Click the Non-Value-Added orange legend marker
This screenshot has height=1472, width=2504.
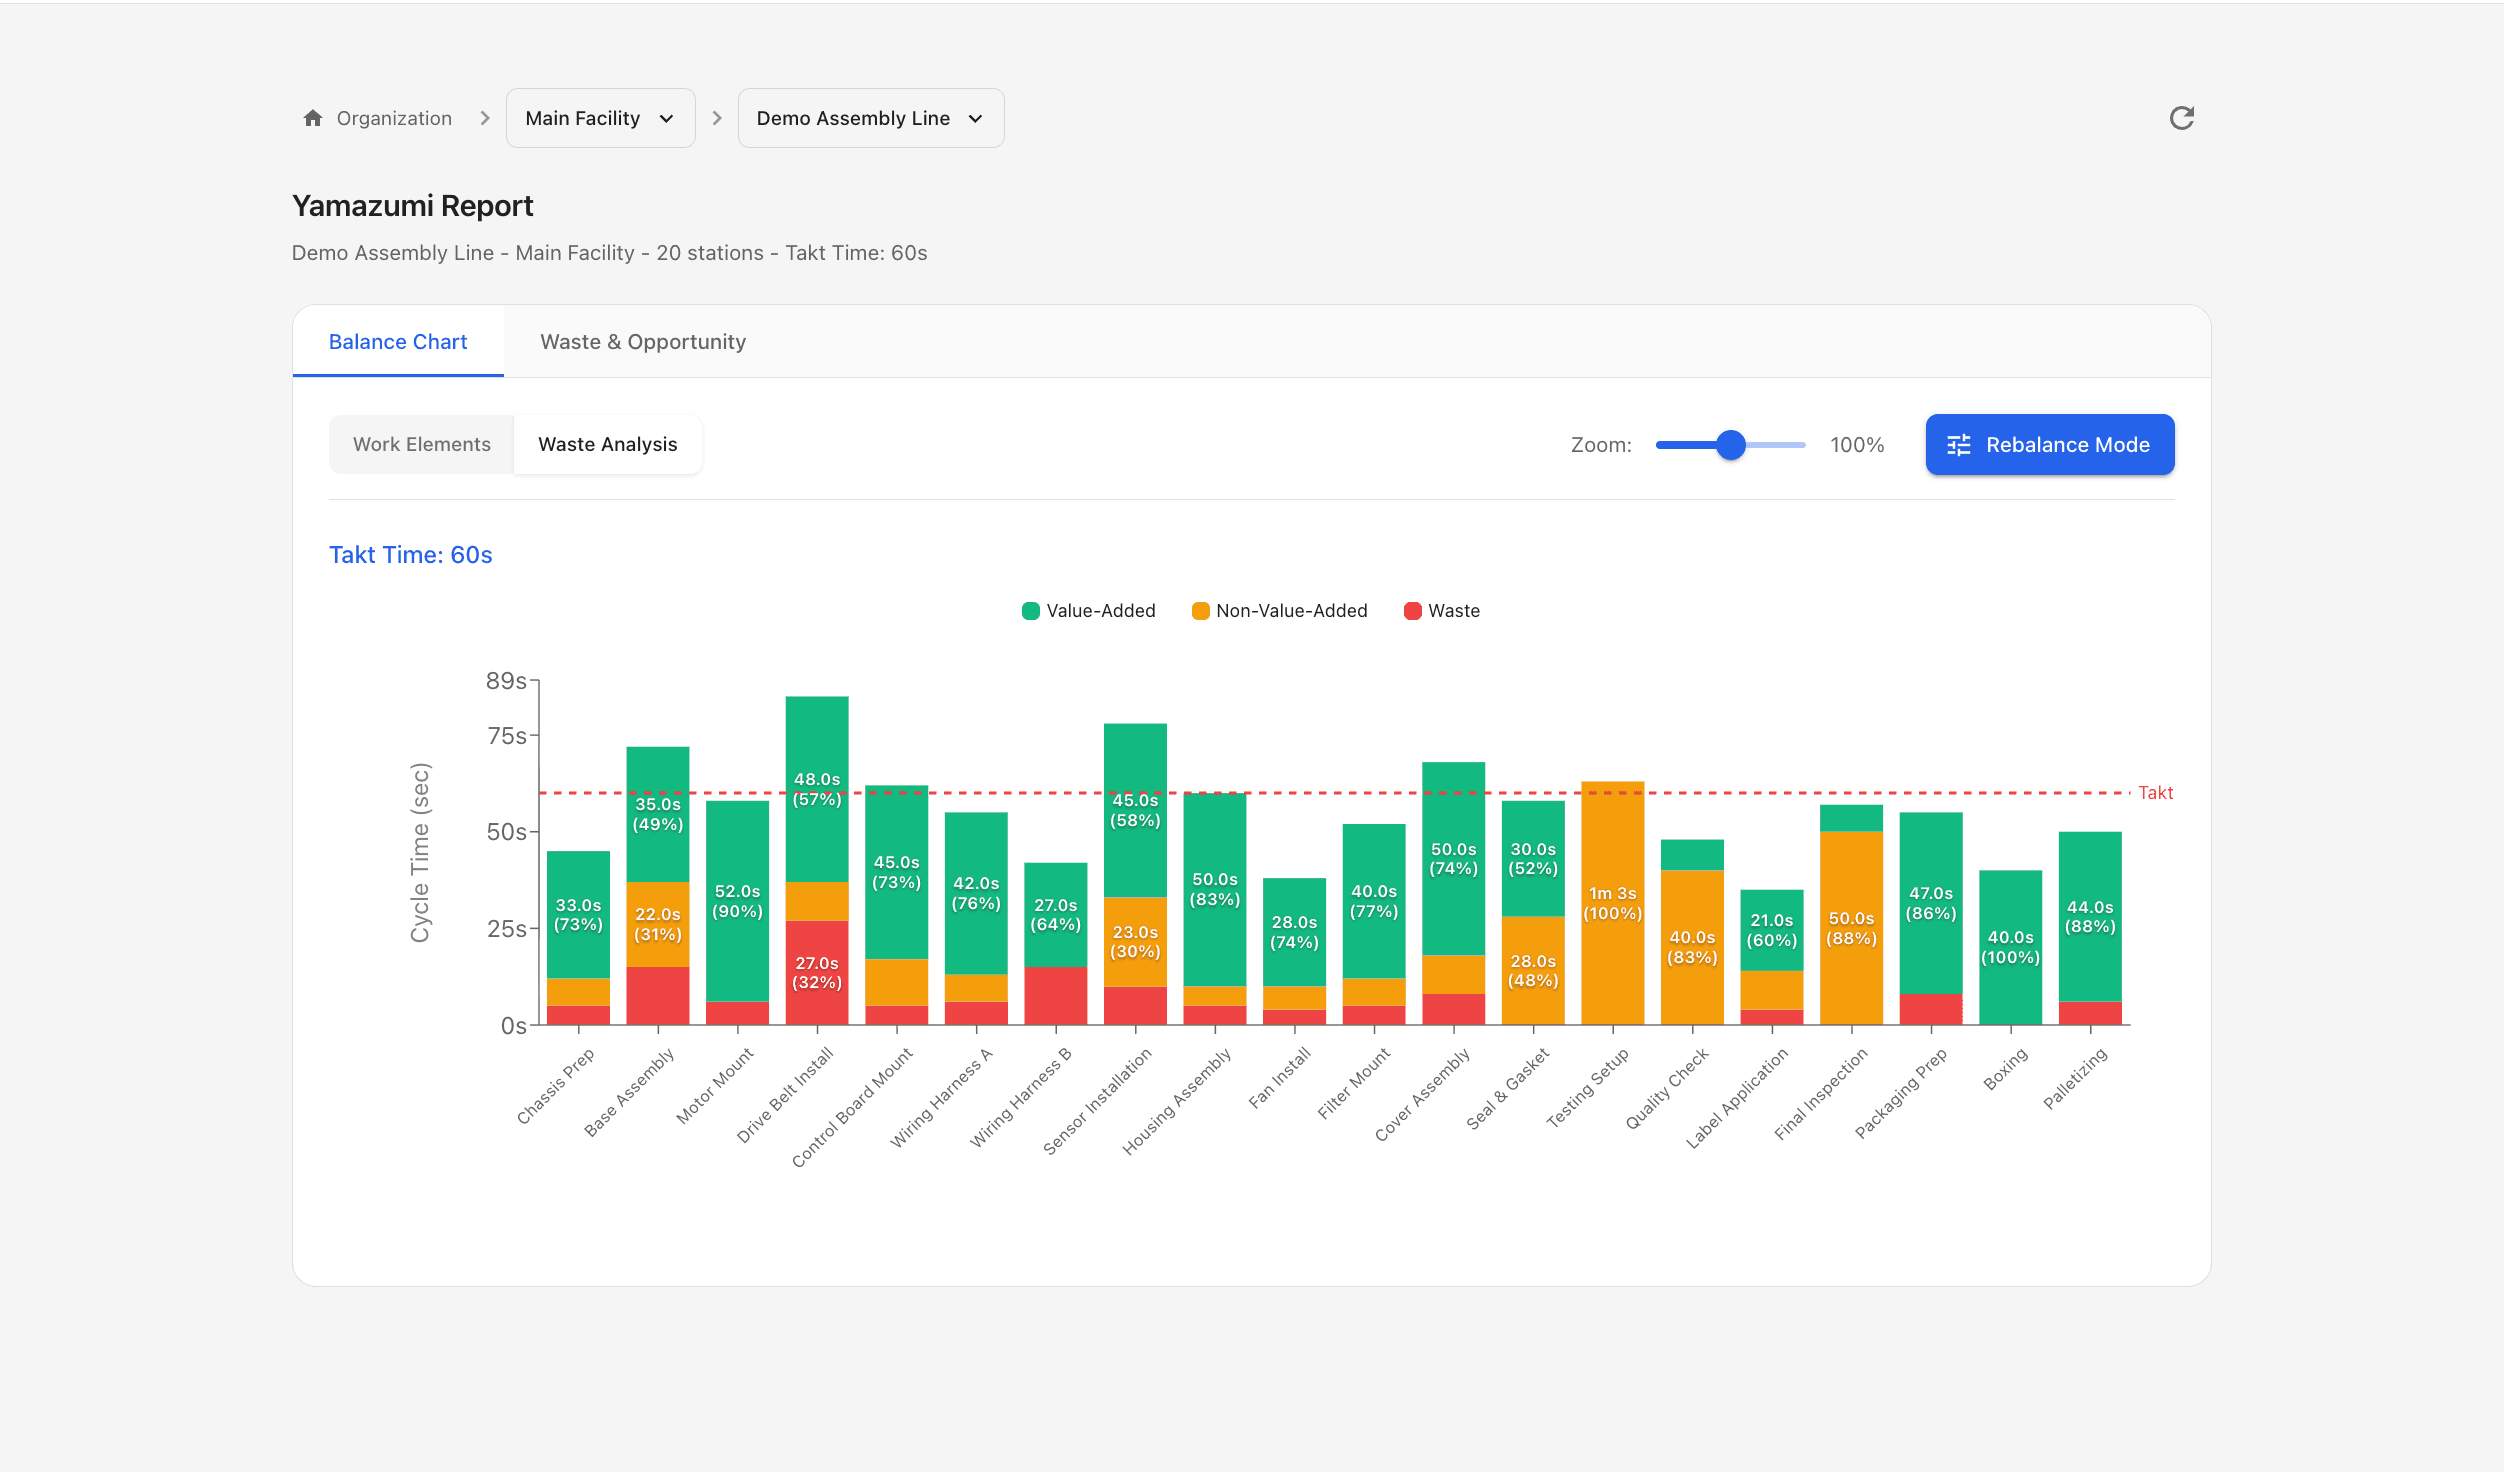click(1201, 610)
